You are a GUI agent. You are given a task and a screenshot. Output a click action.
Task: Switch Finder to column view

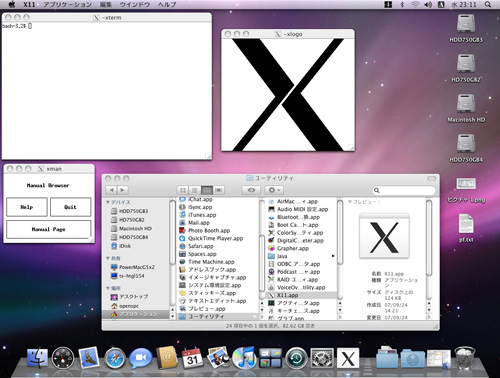[x=207, y=190]
